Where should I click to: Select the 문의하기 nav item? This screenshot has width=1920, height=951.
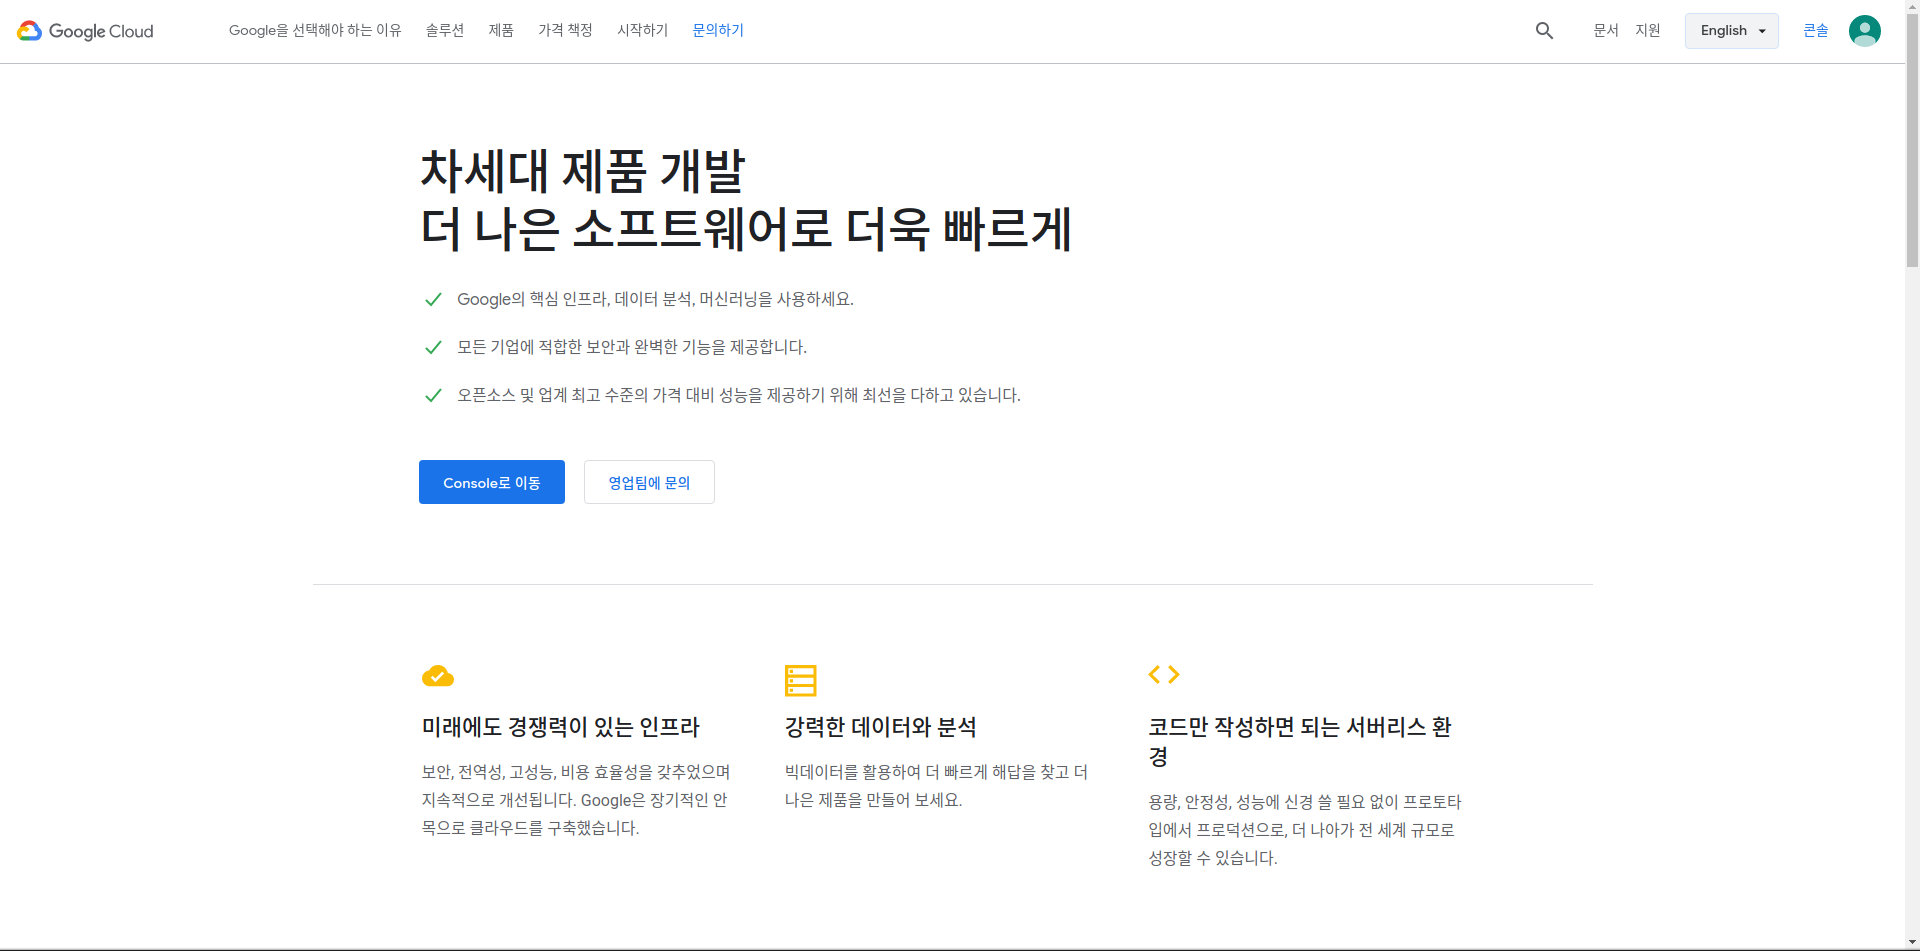point(718,31)
